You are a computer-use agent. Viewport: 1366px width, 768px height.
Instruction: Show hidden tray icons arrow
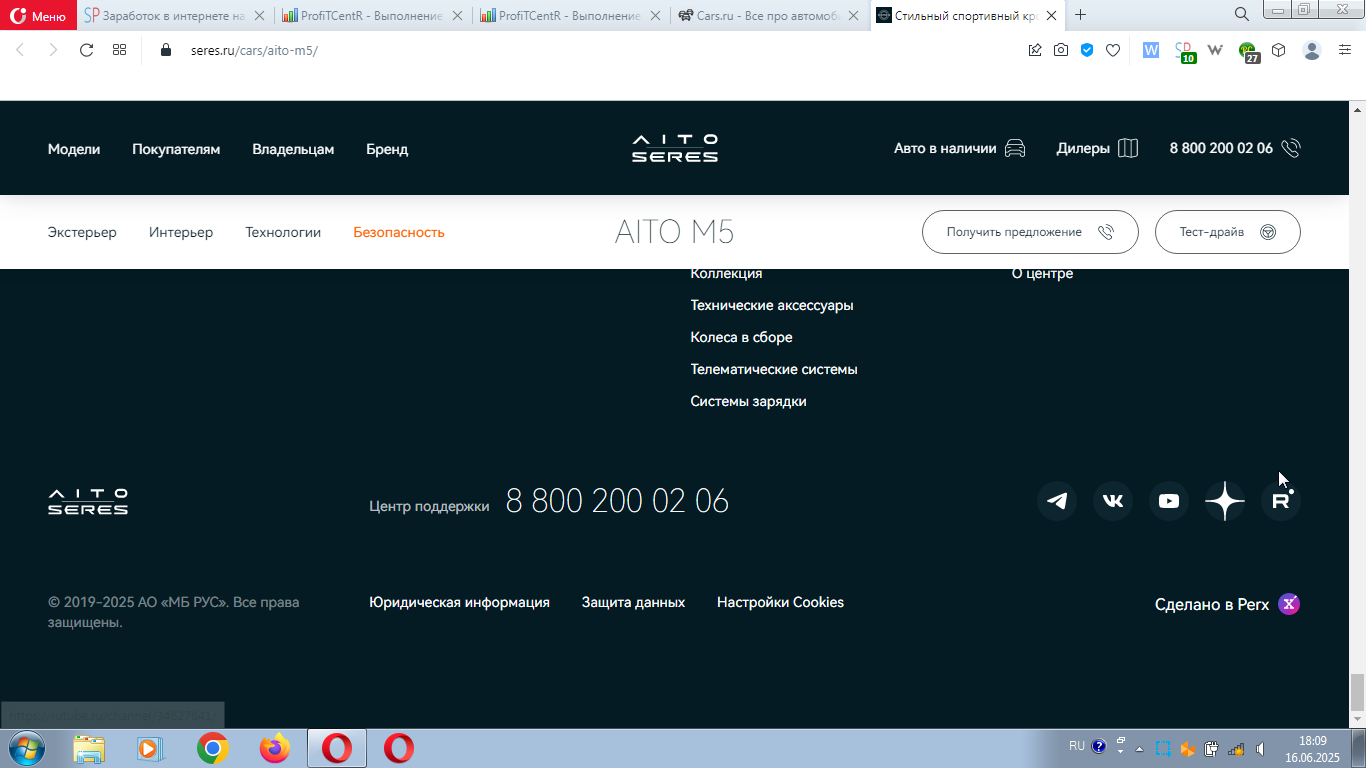1138,748
